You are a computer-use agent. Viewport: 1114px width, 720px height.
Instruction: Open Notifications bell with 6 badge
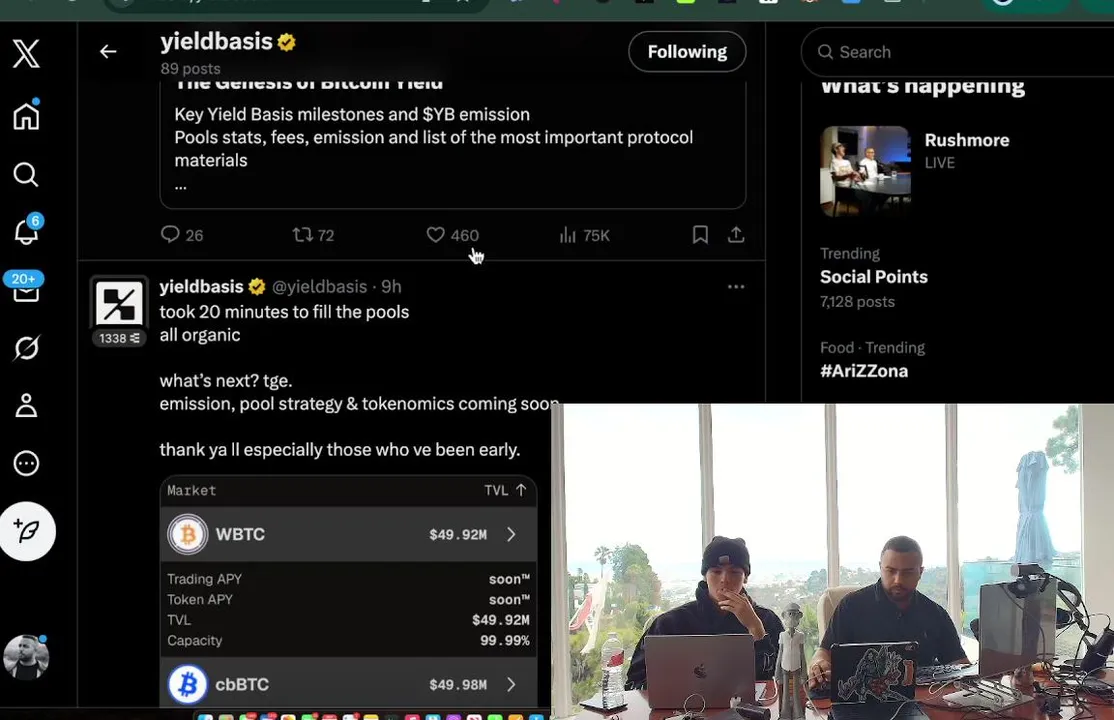(x=27, y=230)
